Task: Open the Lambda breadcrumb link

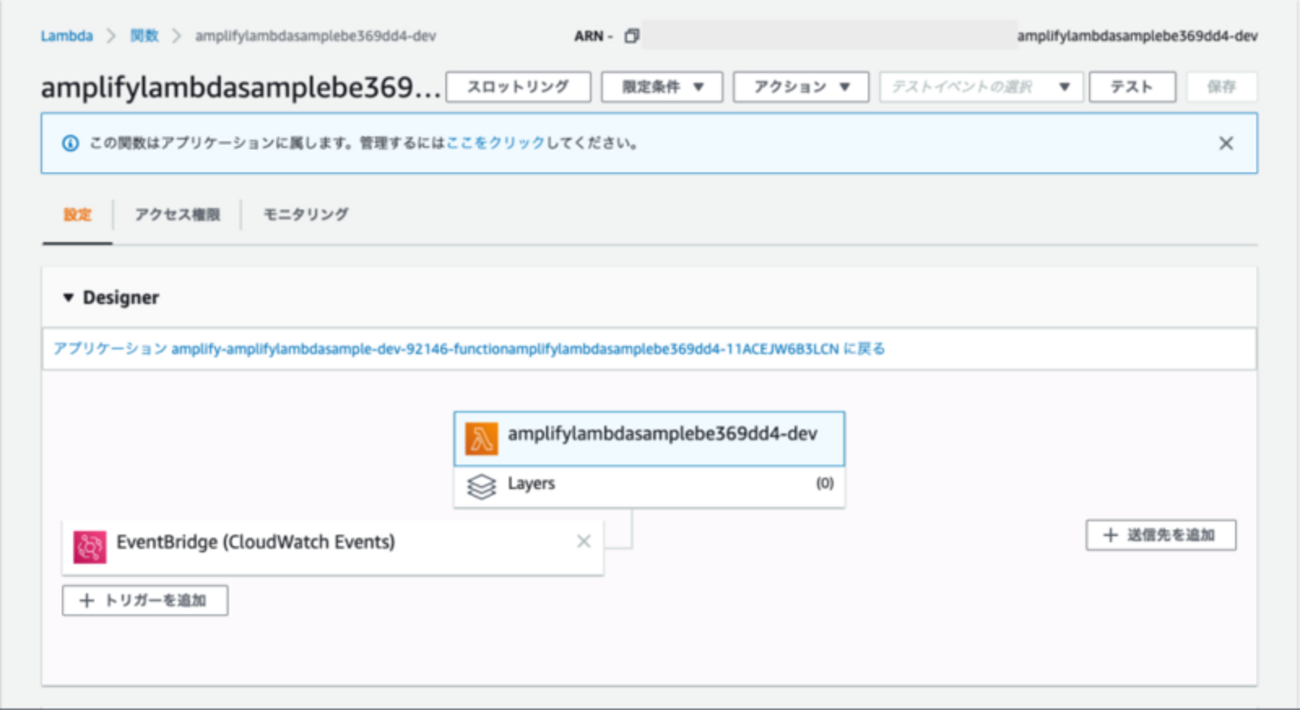Action: point(66,36)
